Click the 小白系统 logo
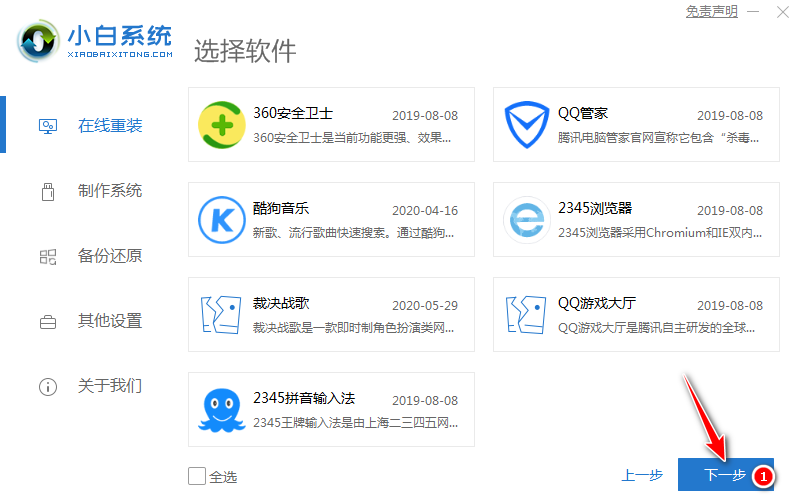This screenshot has width=795, height=503. point(96,41)
